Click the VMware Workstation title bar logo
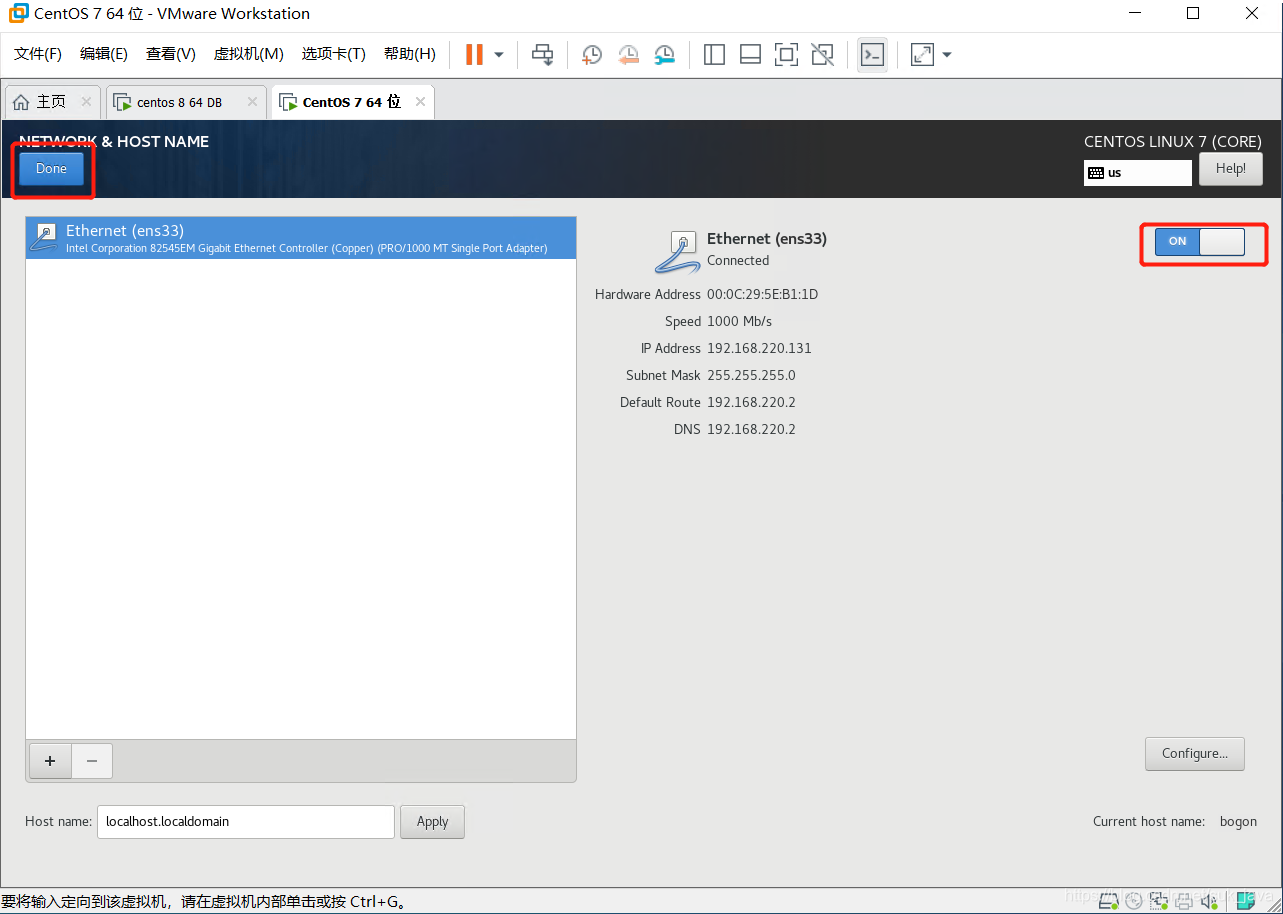The image size is (1283, 914). [17, 13]
